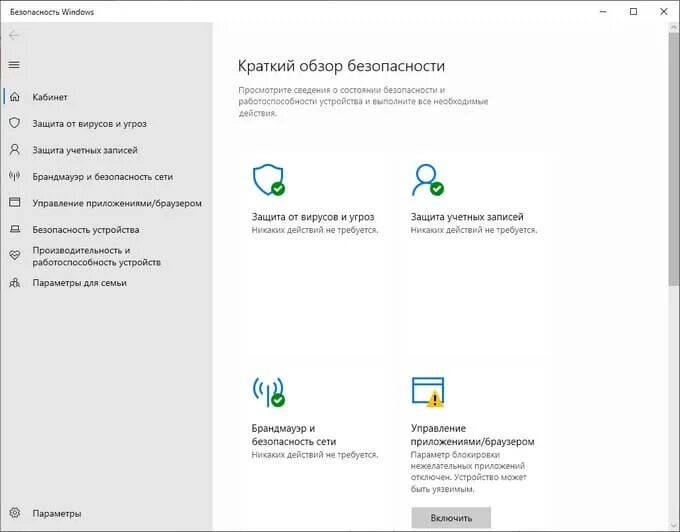This screenshot has width=680, height=532.
Task: Close the Безопасность Windows window
Action: [664, 12]
